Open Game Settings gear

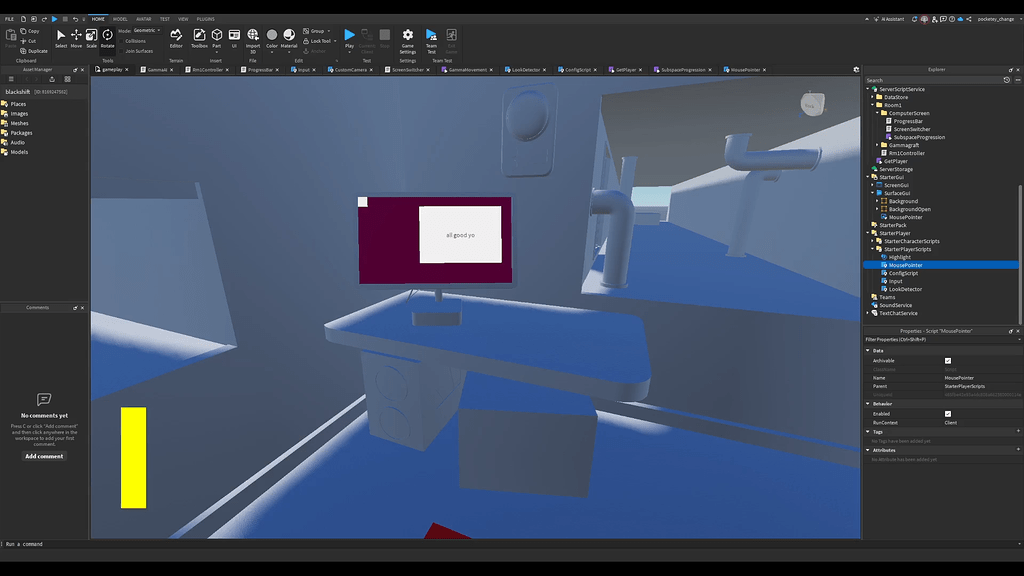click(x=408, y=39)
